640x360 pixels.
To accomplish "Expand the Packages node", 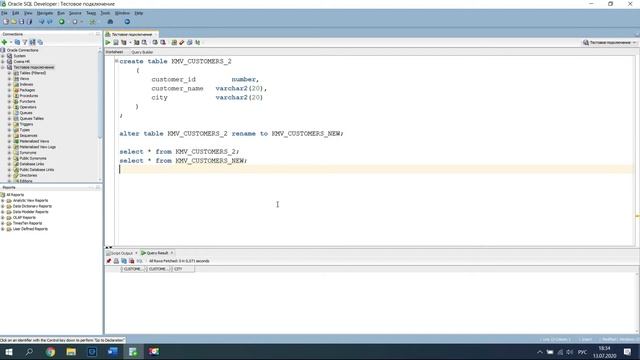I will click(9, 90).
